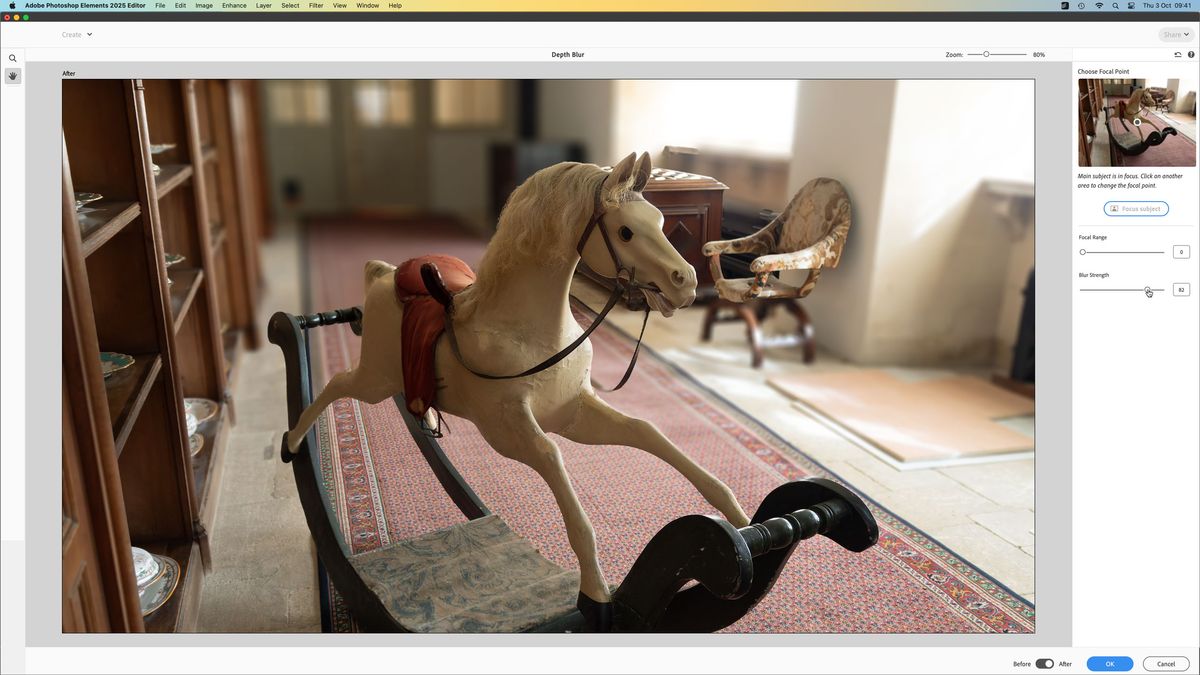This screenshot has width=1200, height=675.
Task: Open the Create dropdown
Action: tap(77, 34)
